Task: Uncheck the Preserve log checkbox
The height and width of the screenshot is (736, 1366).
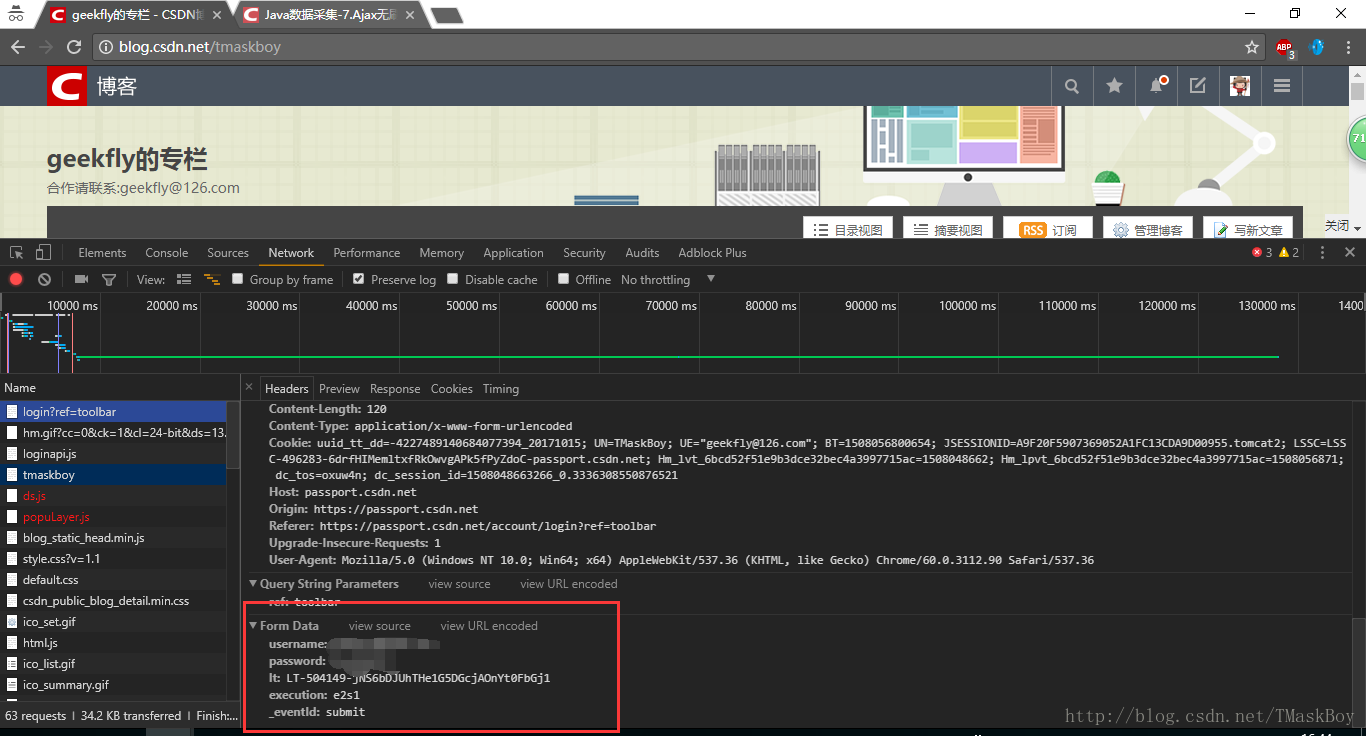Action: click(x=359, y=279)
